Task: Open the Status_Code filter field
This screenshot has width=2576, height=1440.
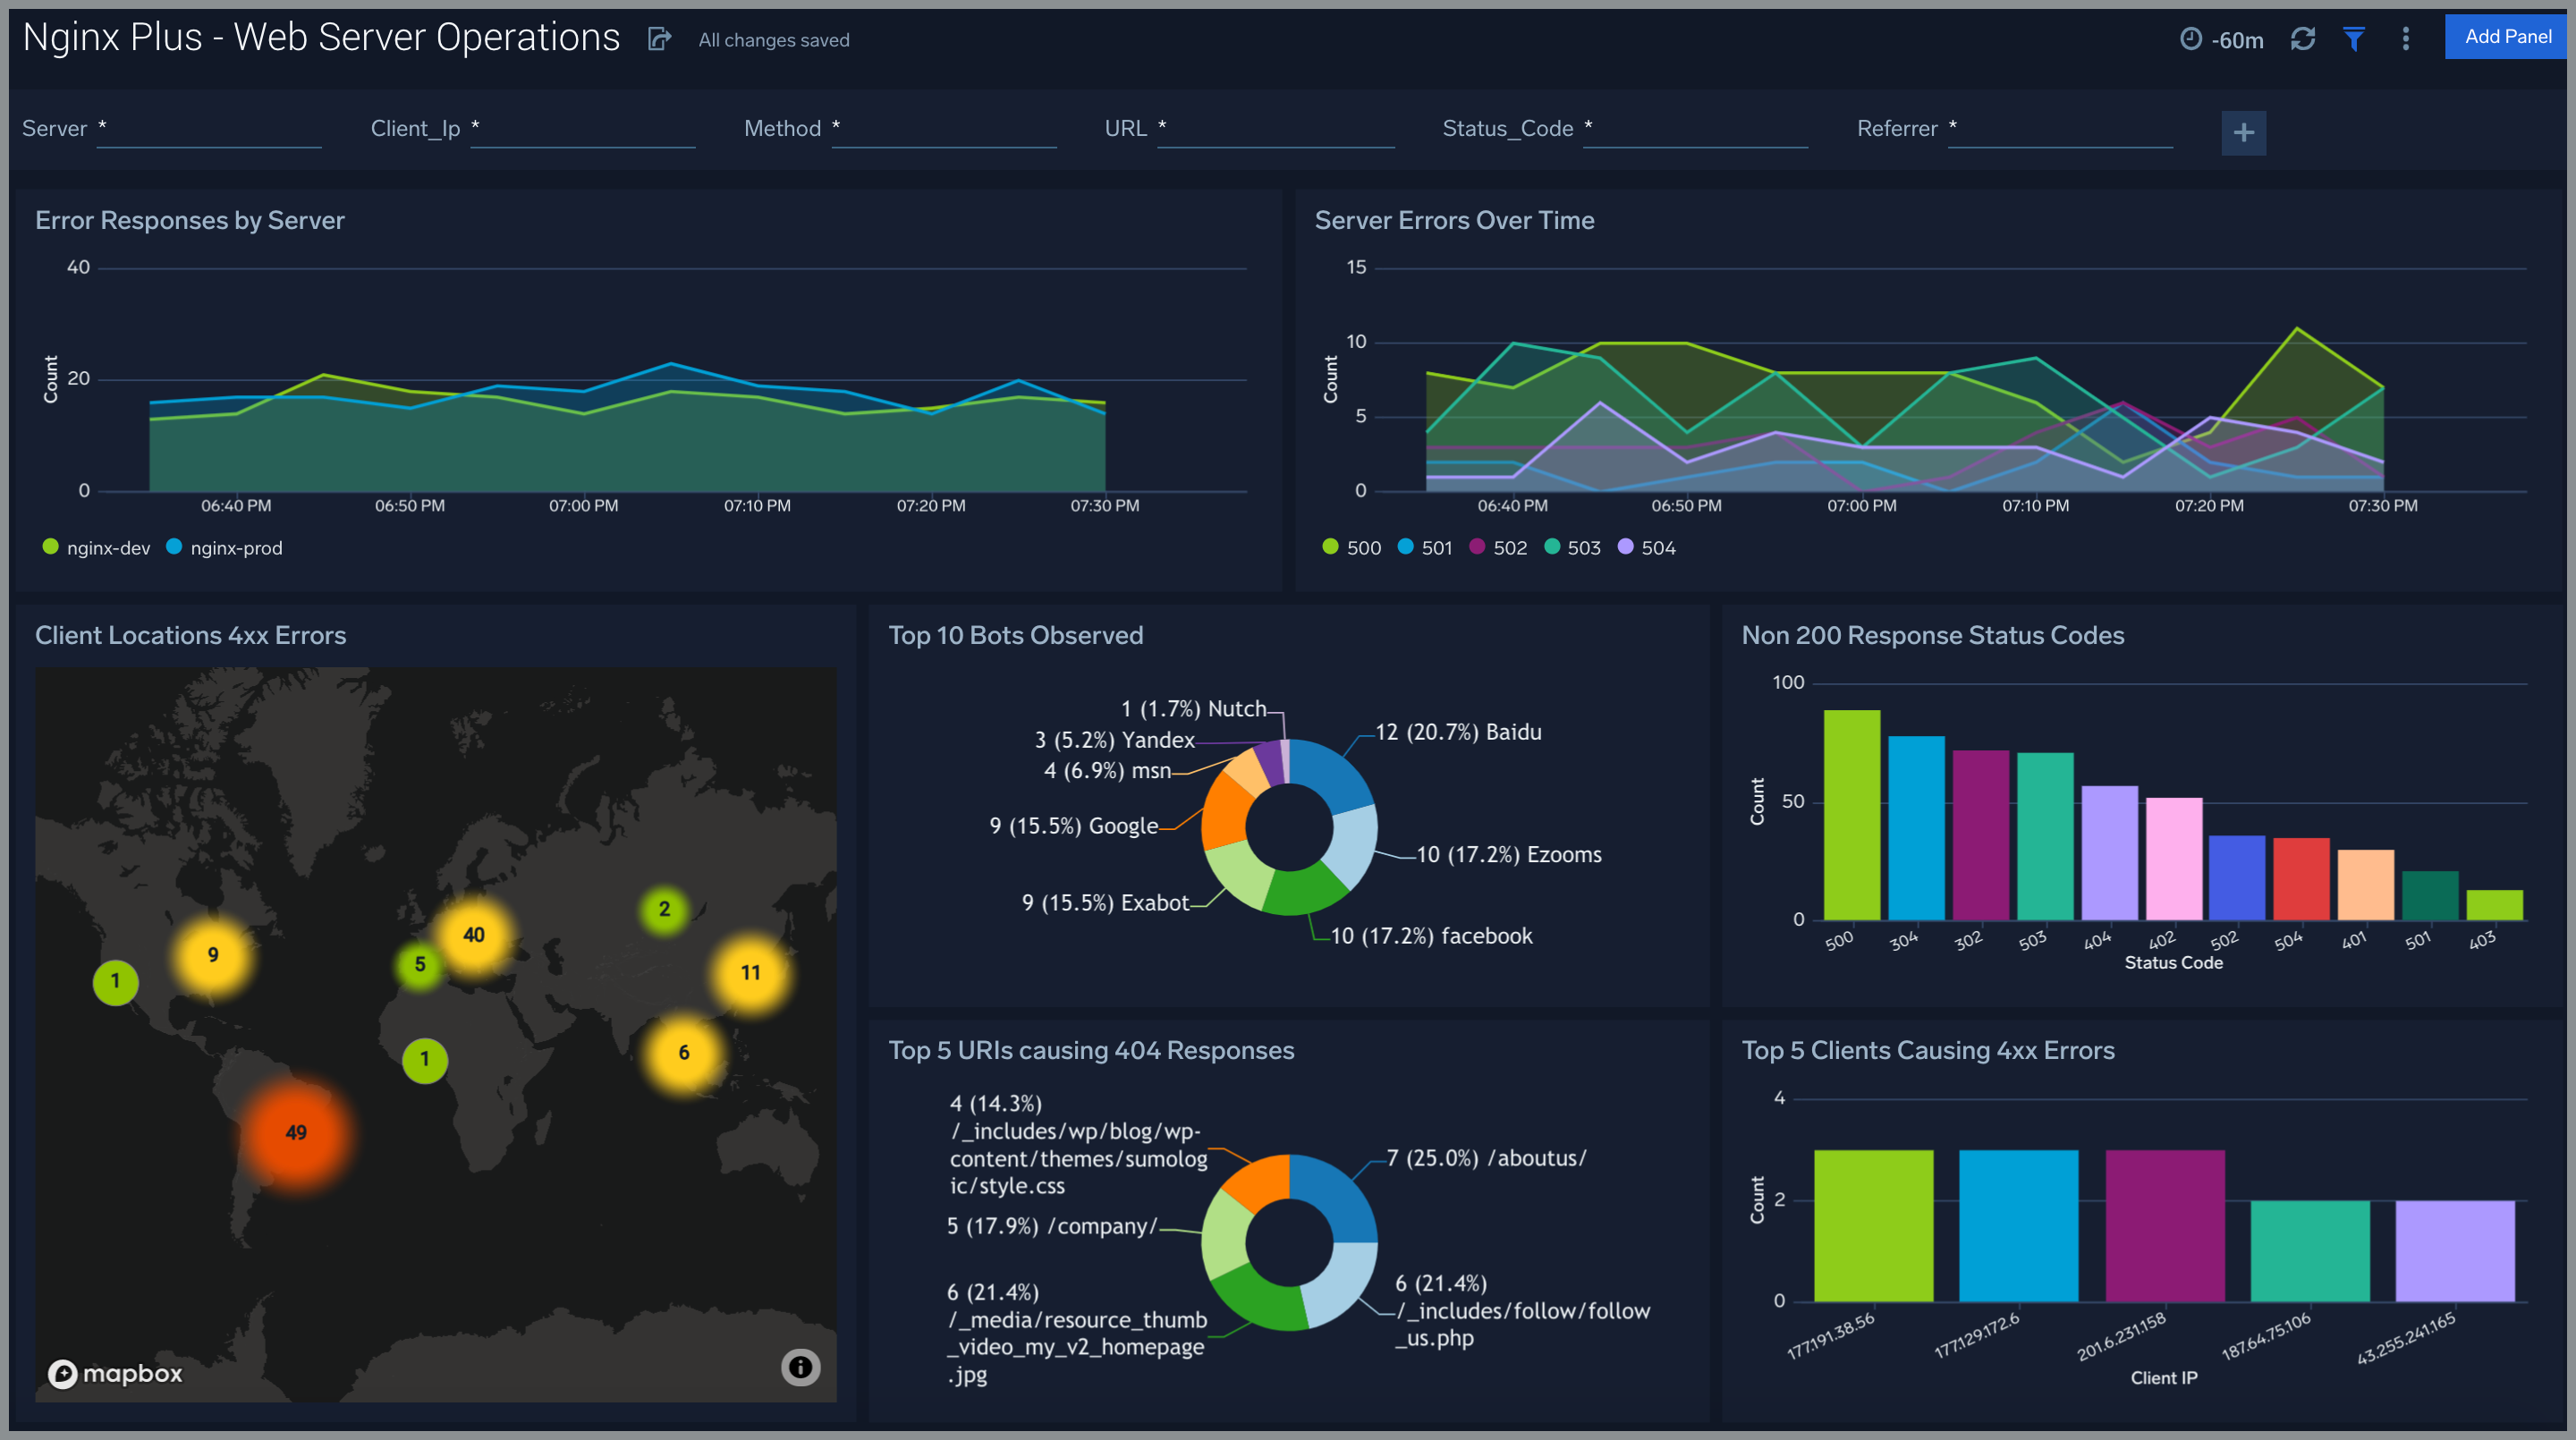Action: [x=1694, y=130]
